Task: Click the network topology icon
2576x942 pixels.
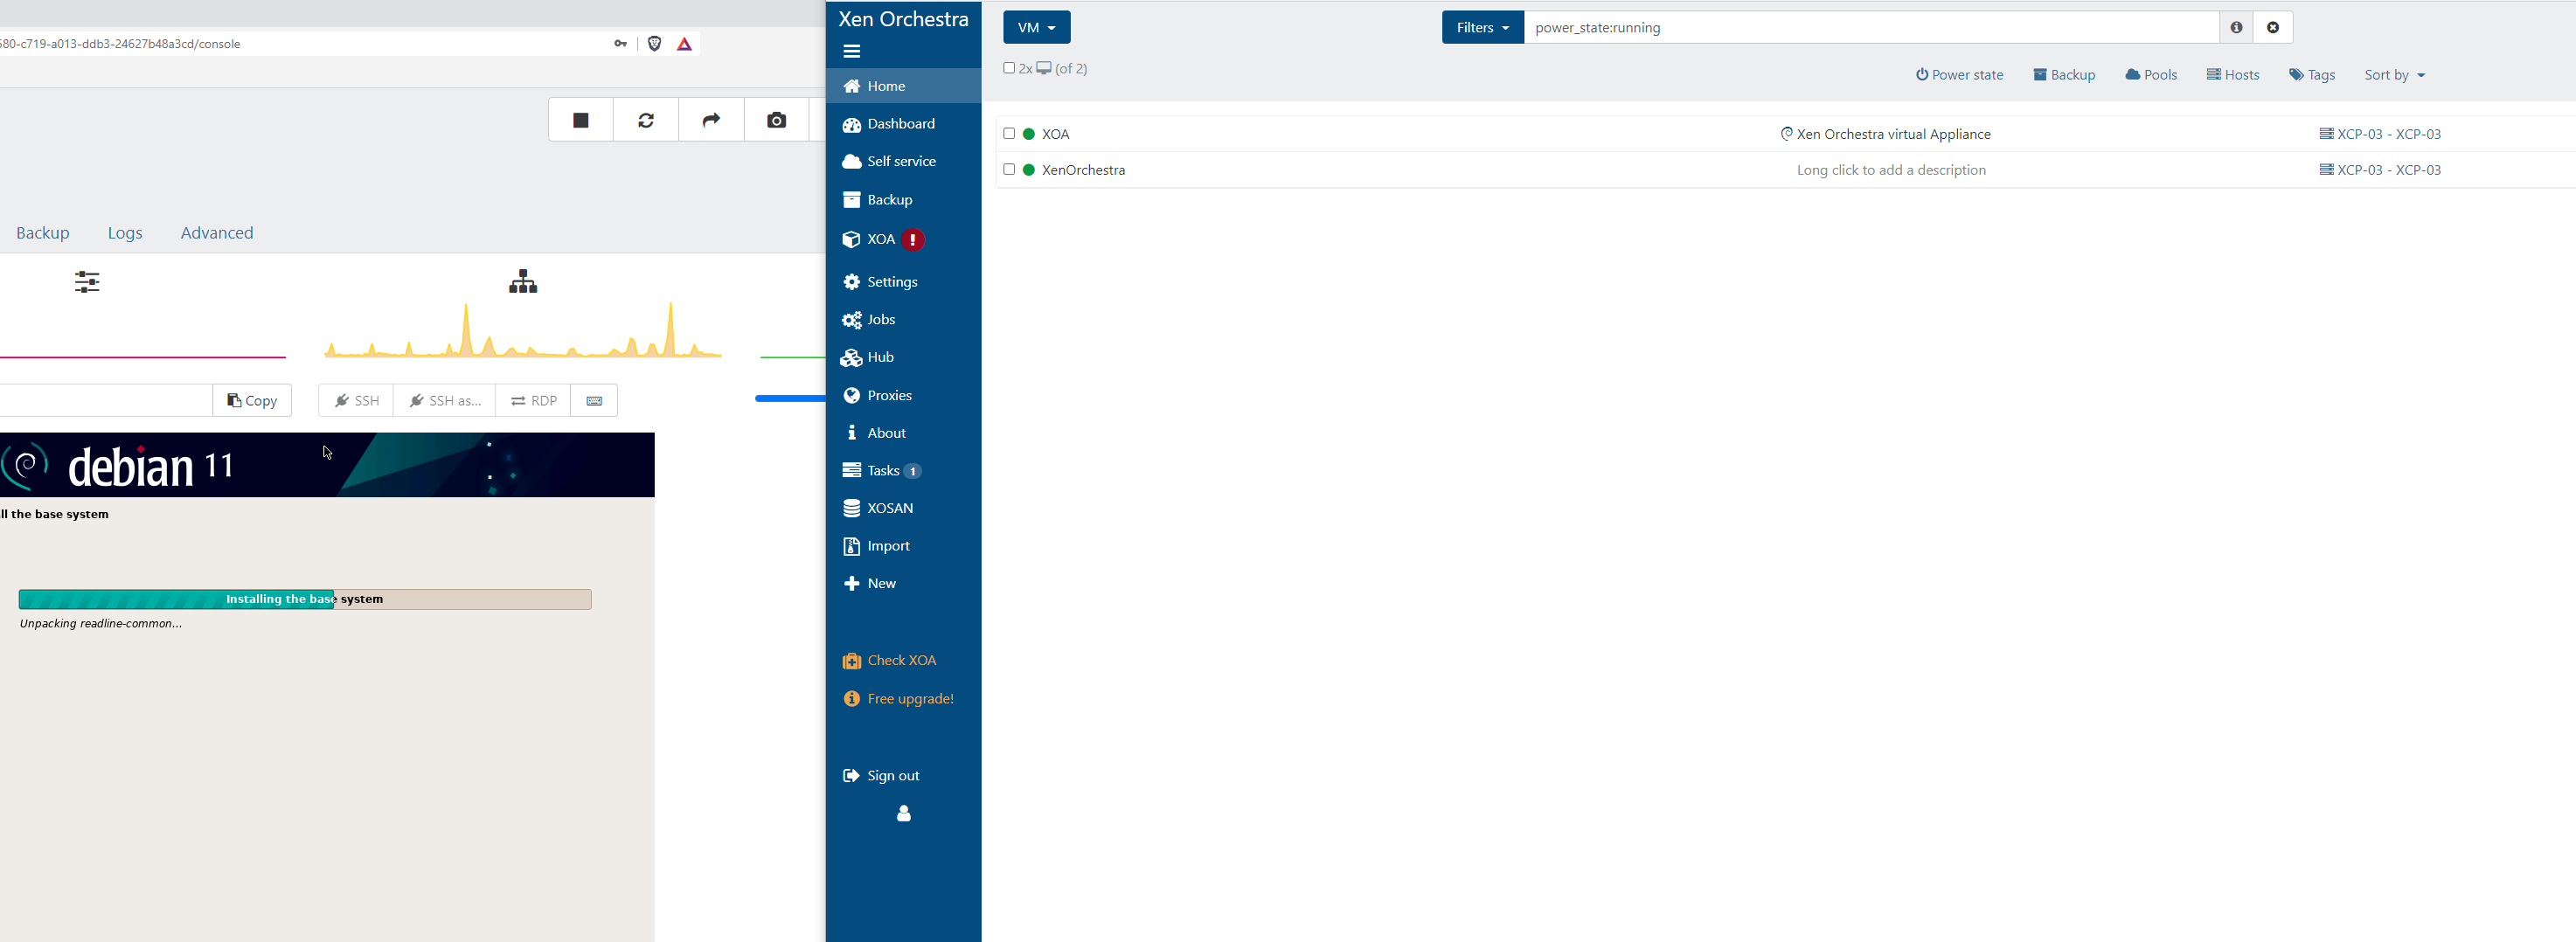Action: click(x=522, y=281)
